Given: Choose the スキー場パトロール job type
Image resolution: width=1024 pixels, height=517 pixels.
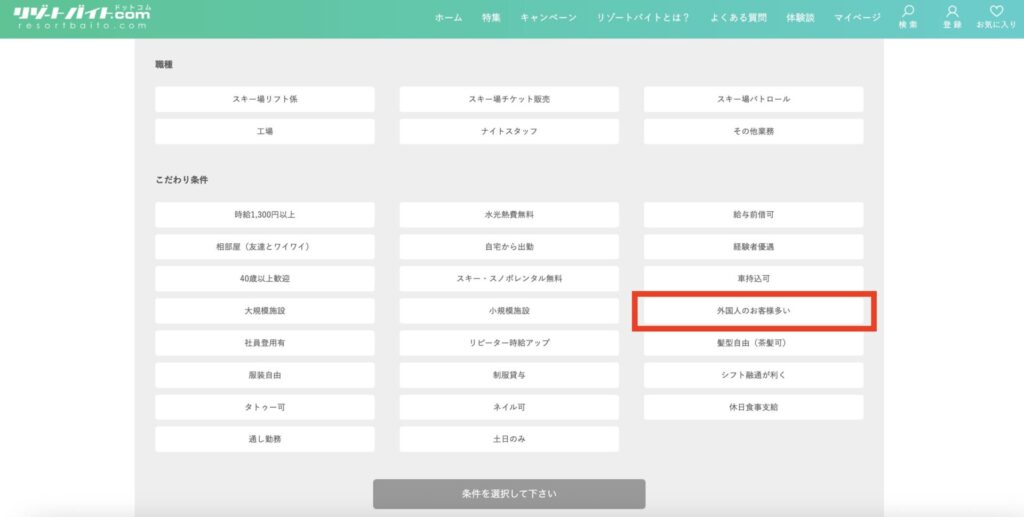Looking at the screenshot, I should [753, 99].
